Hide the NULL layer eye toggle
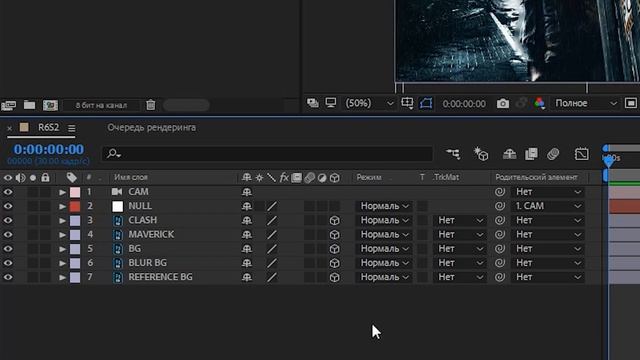 tap(8, 206)
